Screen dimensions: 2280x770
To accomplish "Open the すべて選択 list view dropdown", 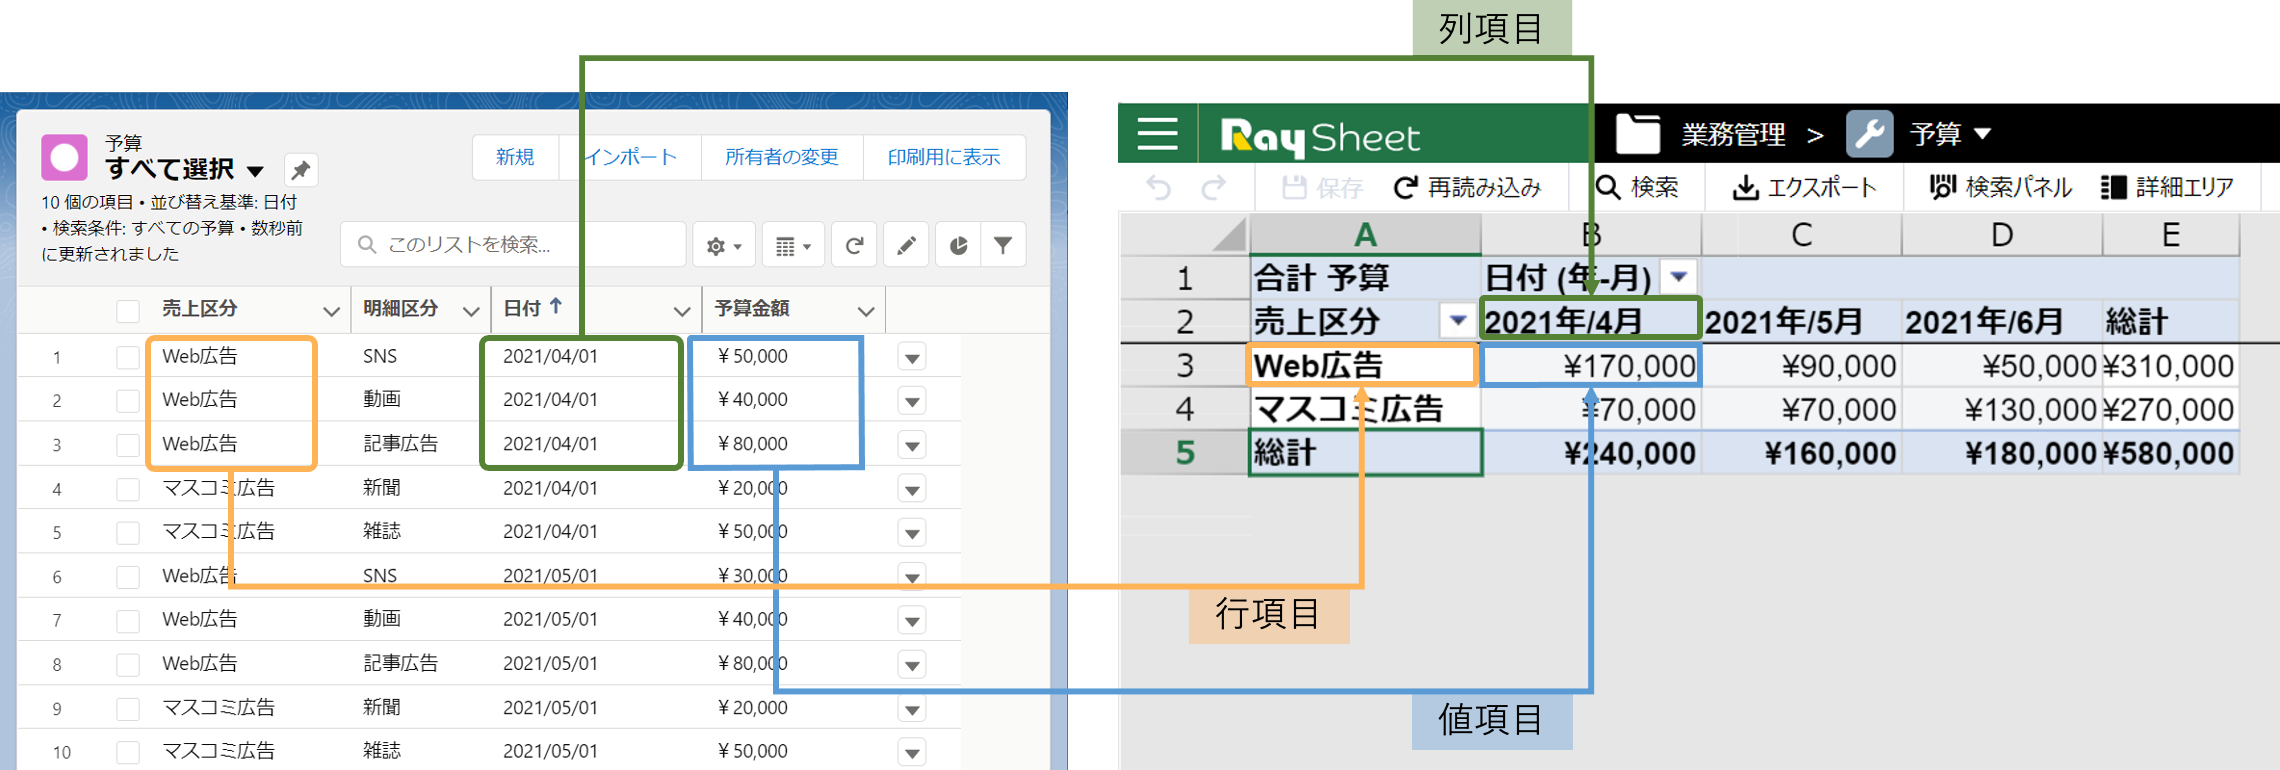I will [255, 171].
